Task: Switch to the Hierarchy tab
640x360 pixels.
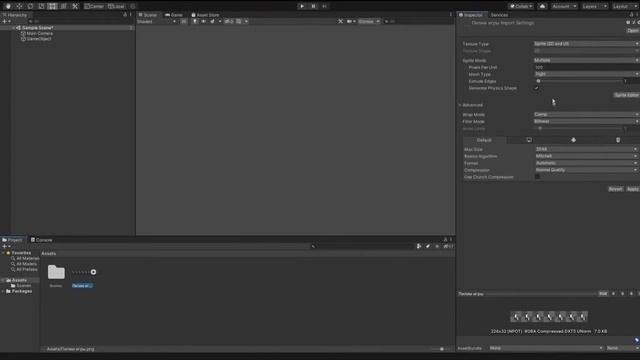Action: 15,15
